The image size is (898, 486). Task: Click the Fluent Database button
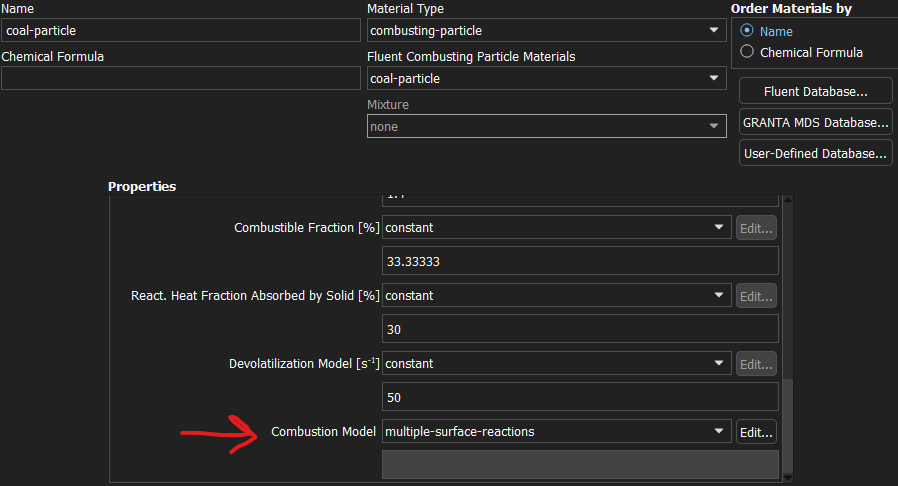[x=815, y=92]
